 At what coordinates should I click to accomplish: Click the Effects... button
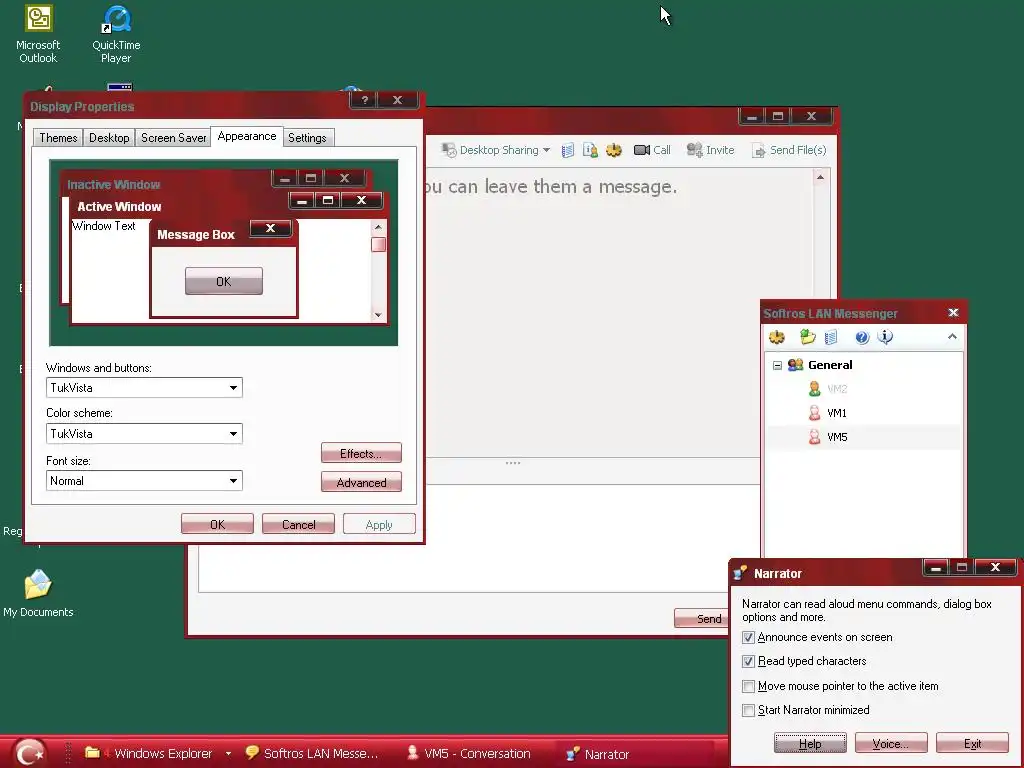point(361,453)
